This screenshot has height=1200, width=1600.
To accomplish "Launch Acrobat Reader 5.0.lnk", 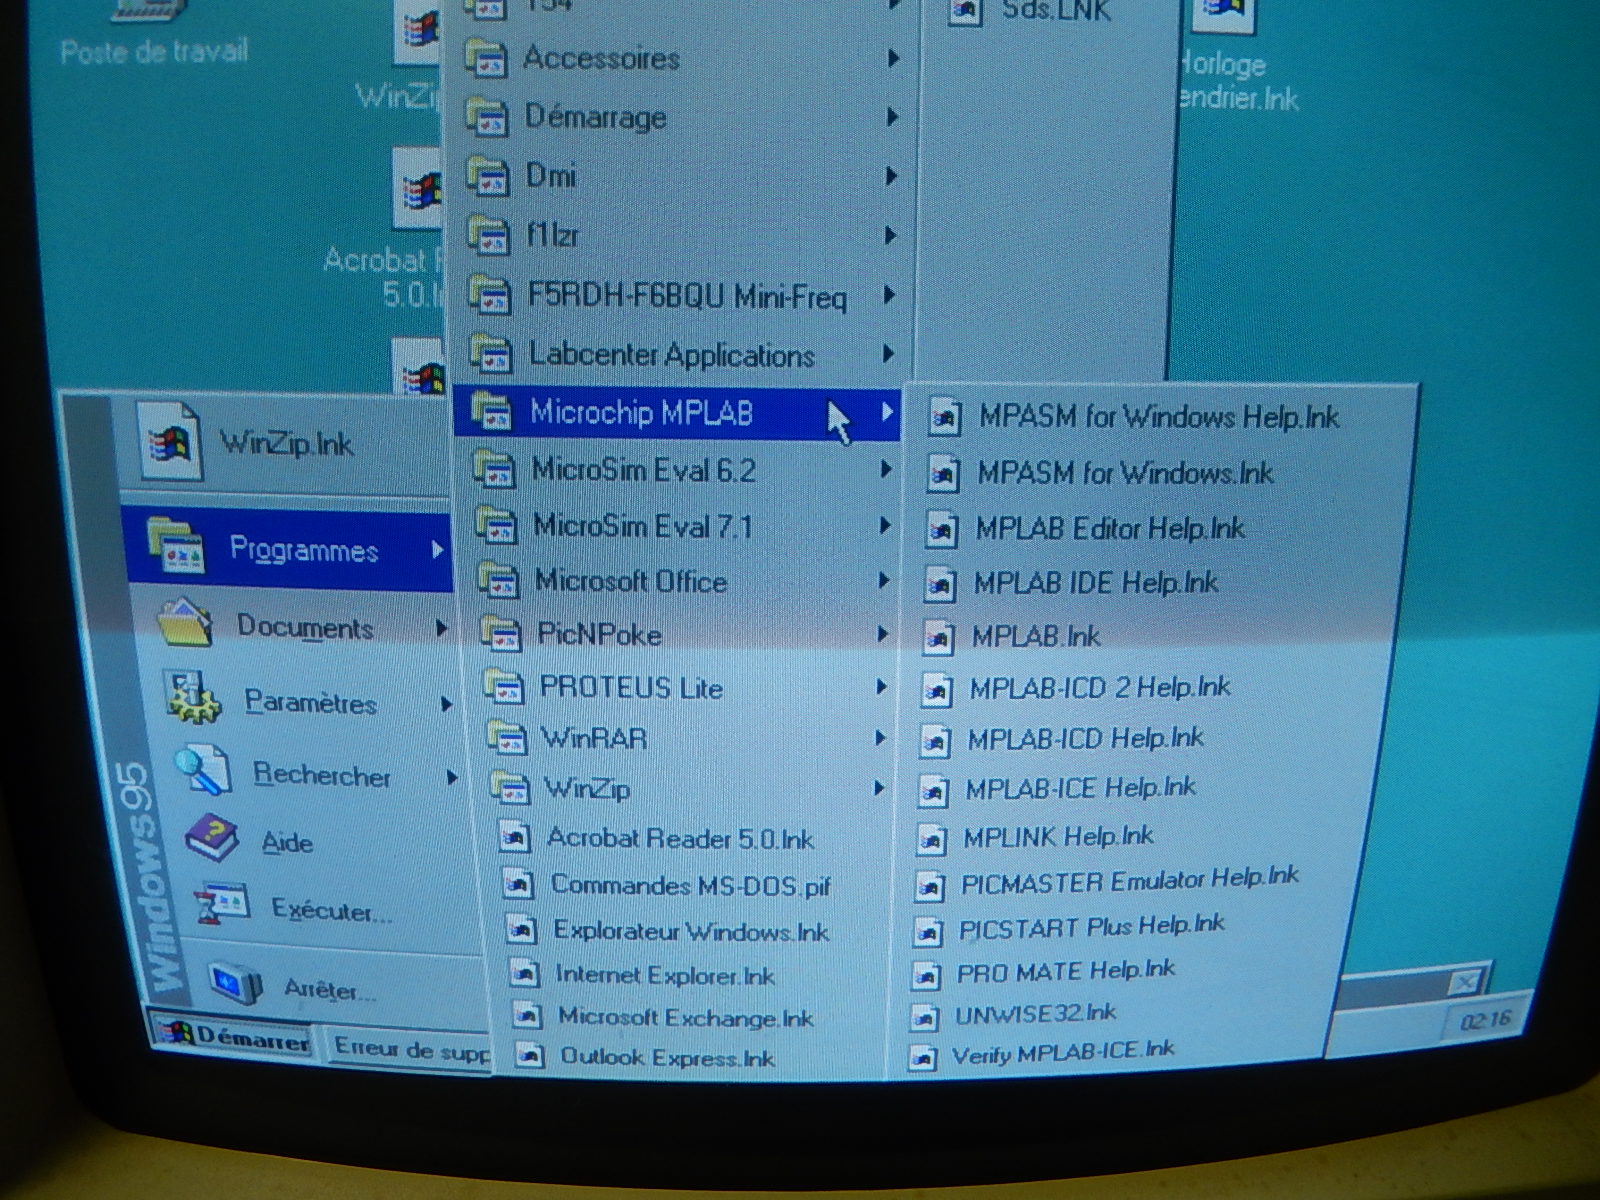I will pos(680,838).
